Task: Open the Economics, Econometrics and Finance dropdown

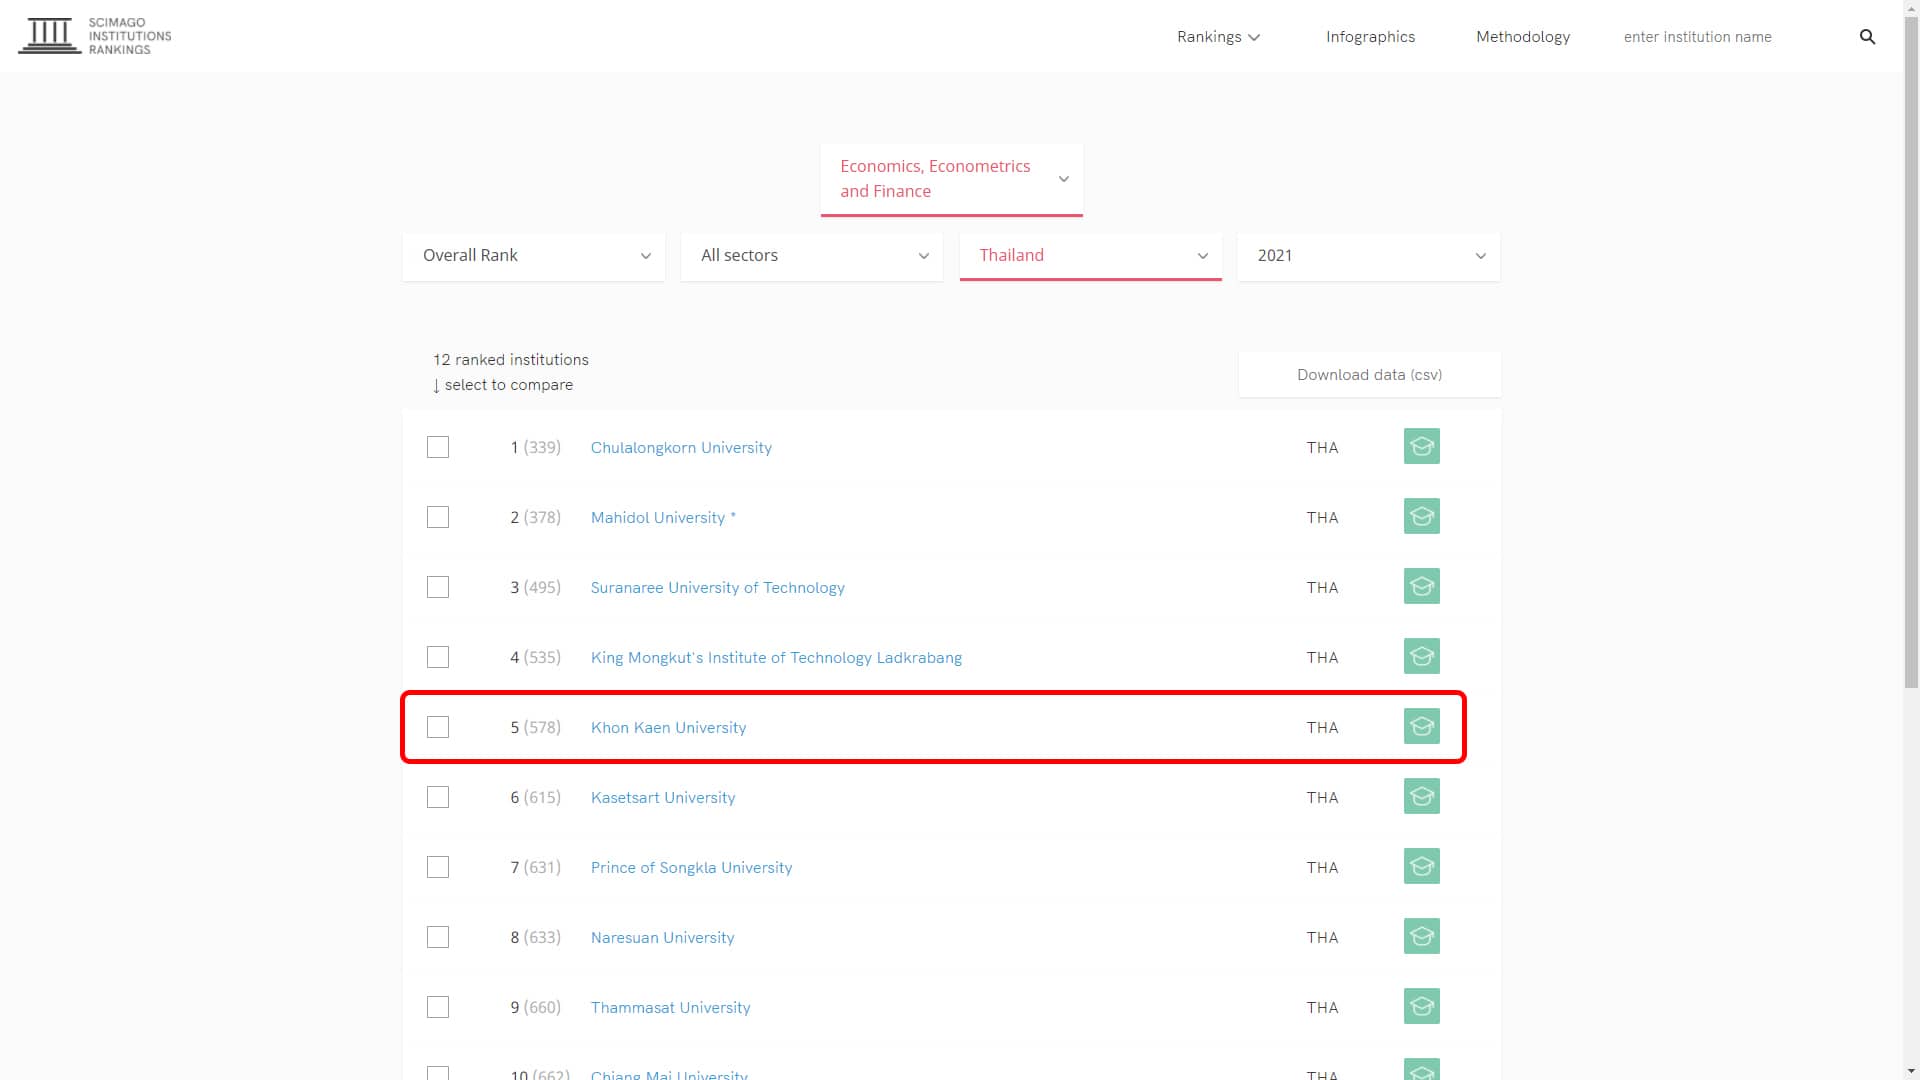Action: (x=952, y=179)
